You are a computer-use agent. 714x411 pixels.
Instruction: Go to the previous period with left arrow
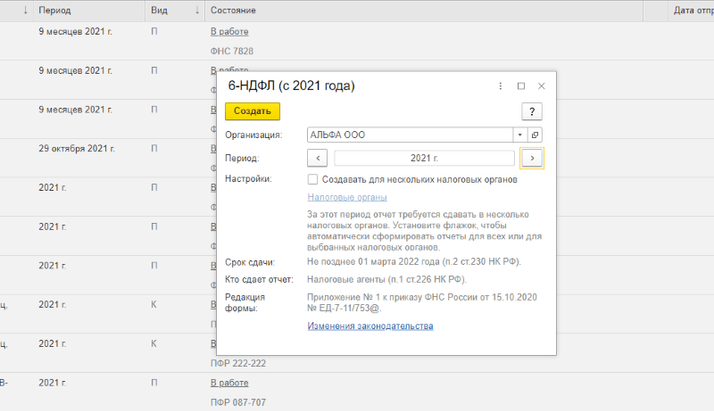click(317, 158)
